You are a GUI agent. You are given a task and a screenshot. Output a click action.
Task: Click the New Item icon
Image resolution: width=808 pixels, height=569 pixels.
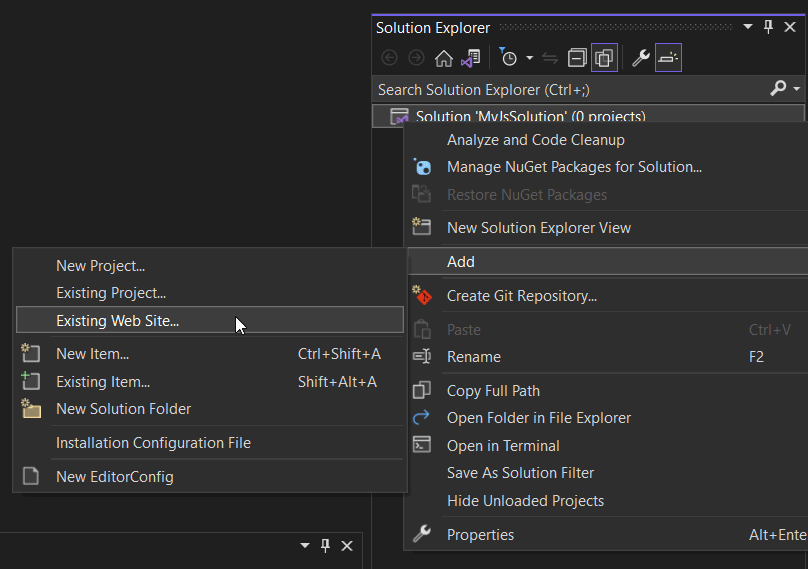tap(30, 353)
